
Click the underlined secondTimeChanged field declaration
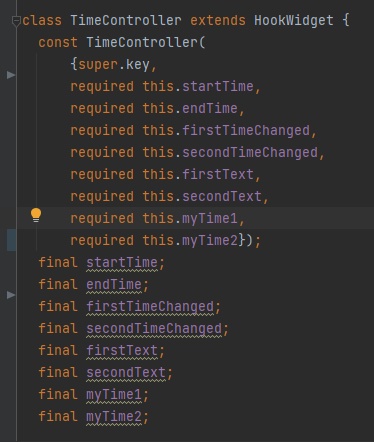click(x=154, y=329)
